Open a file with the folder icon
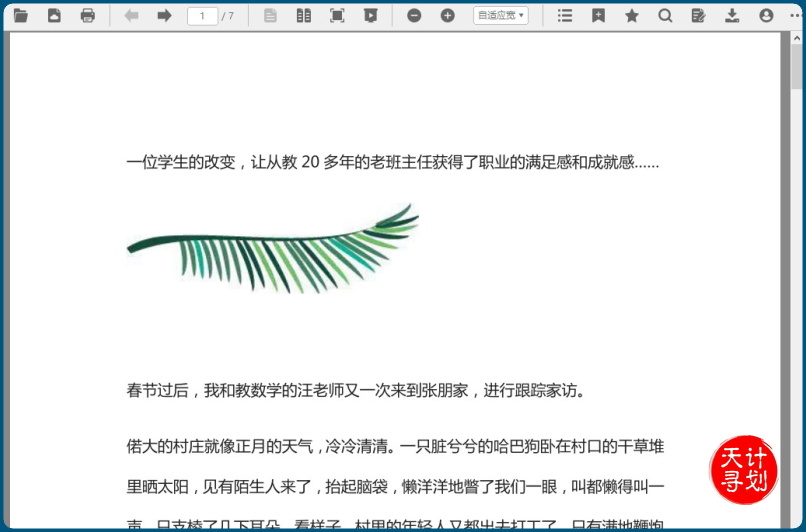Image resolution: width=806 pixels, height=532 pixels. (21, 15)
